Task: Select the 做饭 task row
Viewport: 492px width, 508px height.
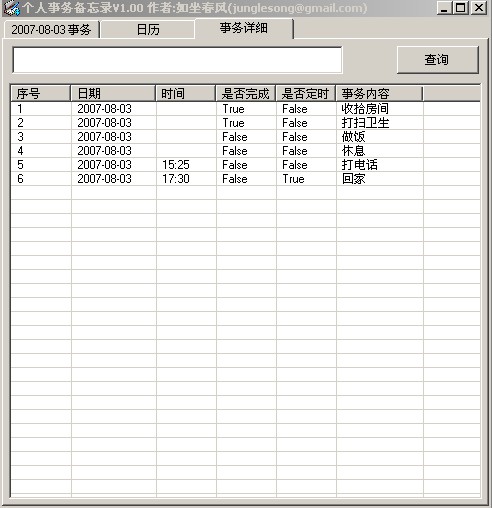Action: tap(245, 137)
